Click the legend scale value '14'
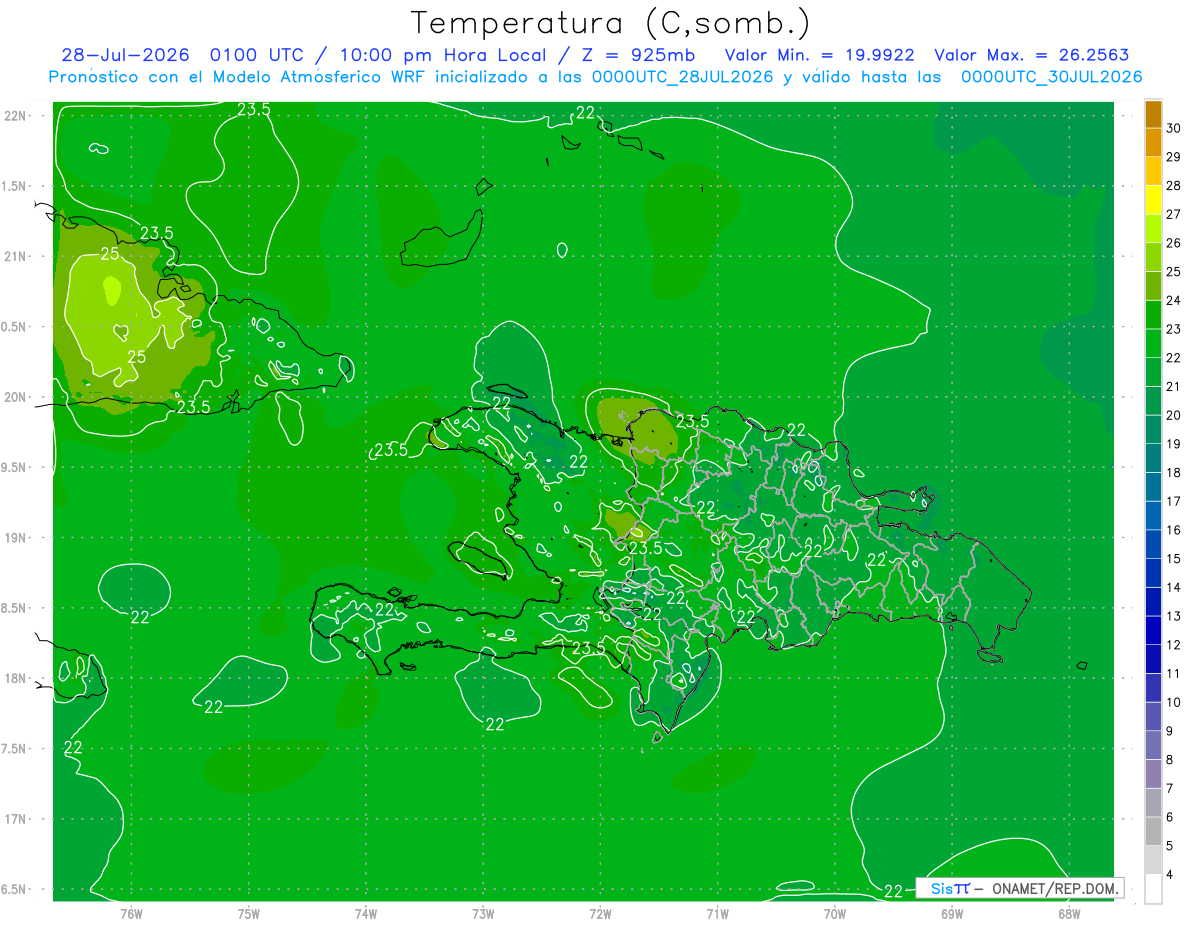This screenshot has height=927, width=1200. point(1174,587)
